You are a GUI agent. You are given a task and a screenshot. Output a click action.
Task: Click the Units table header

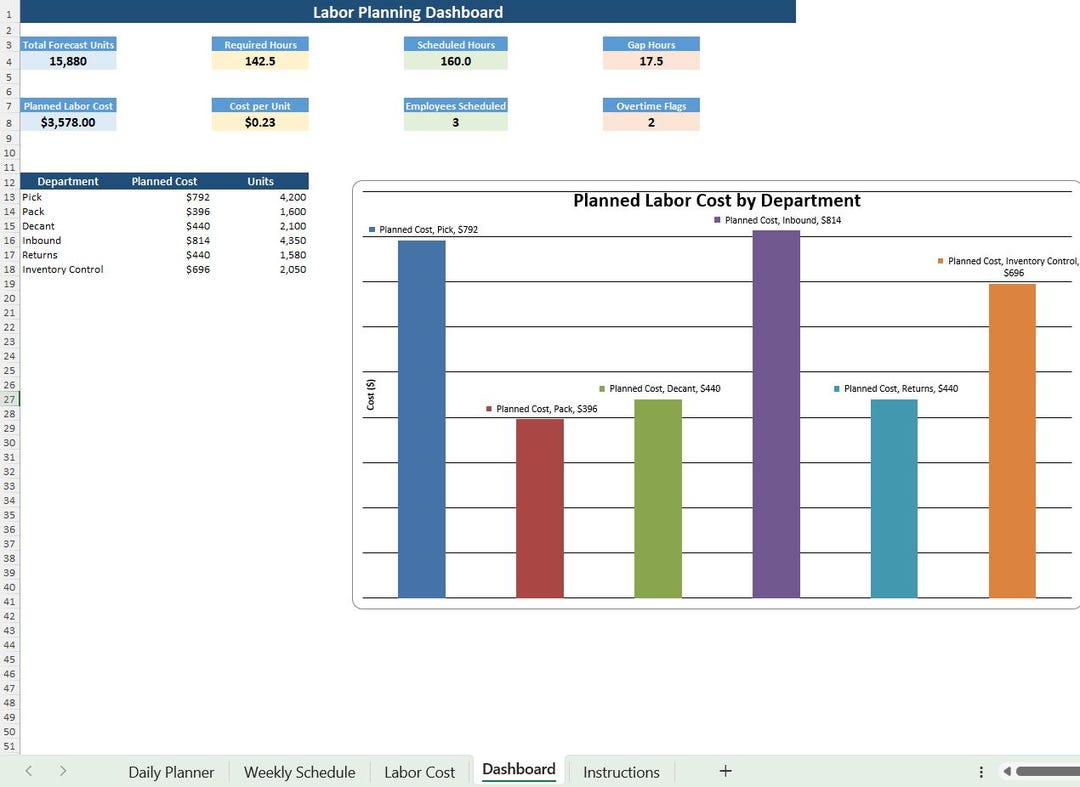(x=260, y=182)
